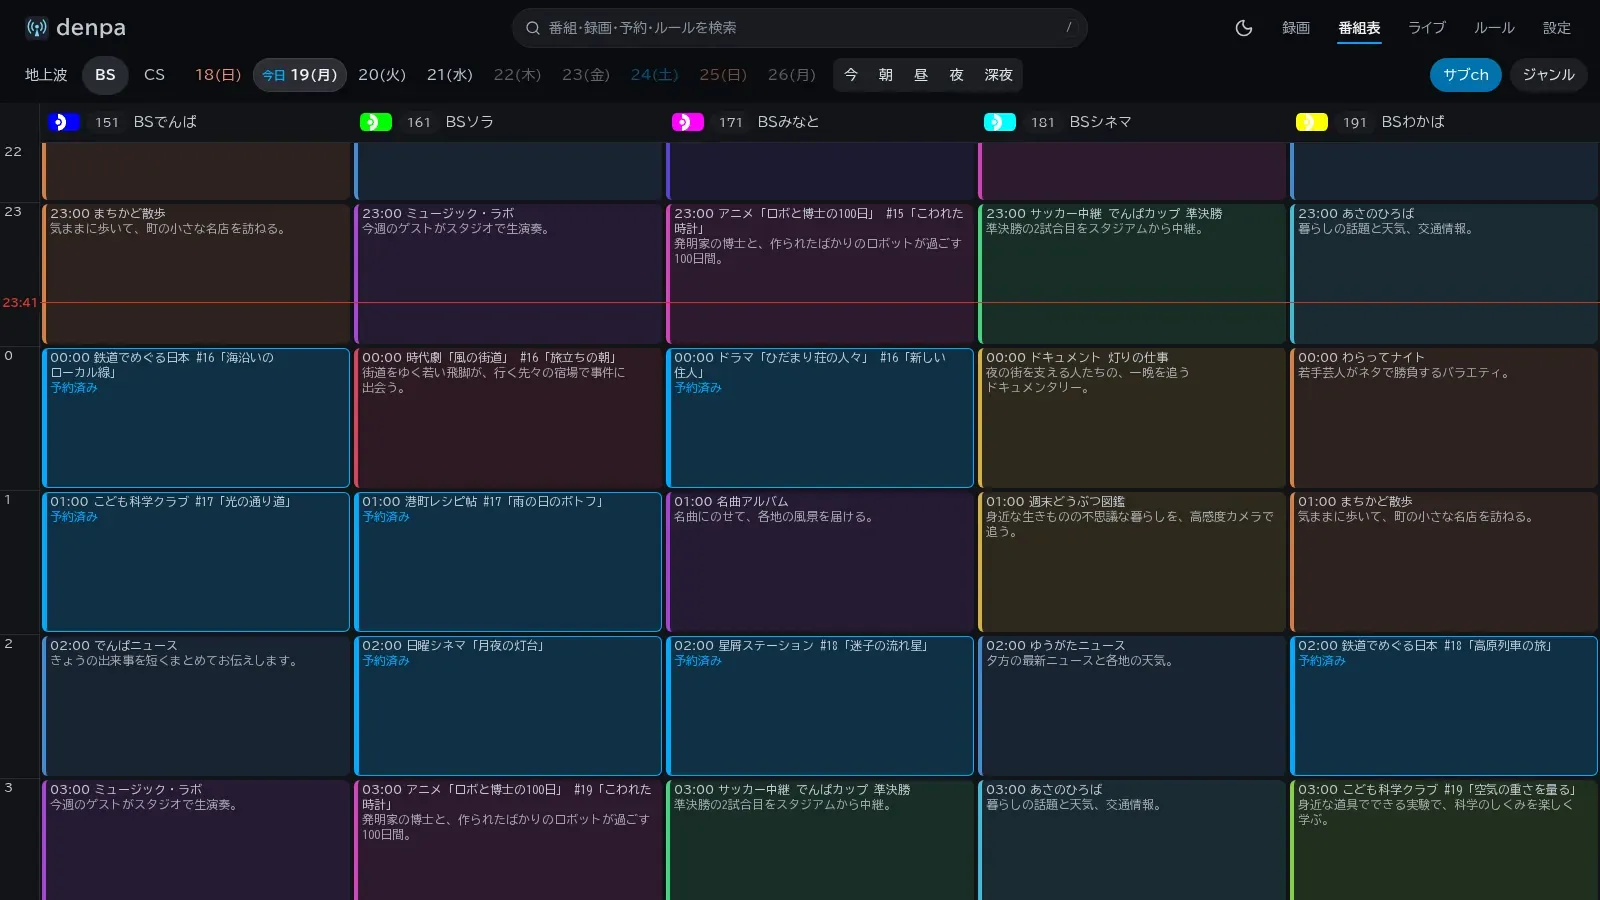Open 00:00 わらってナイト program
The image size is (1600, 900).
coord(1444,418)
